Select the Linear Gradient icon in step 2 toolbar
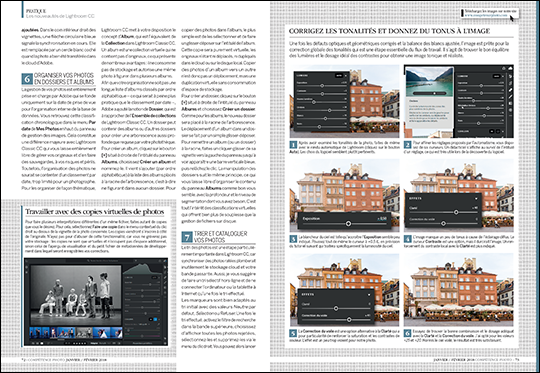 (x=510, y=103)
